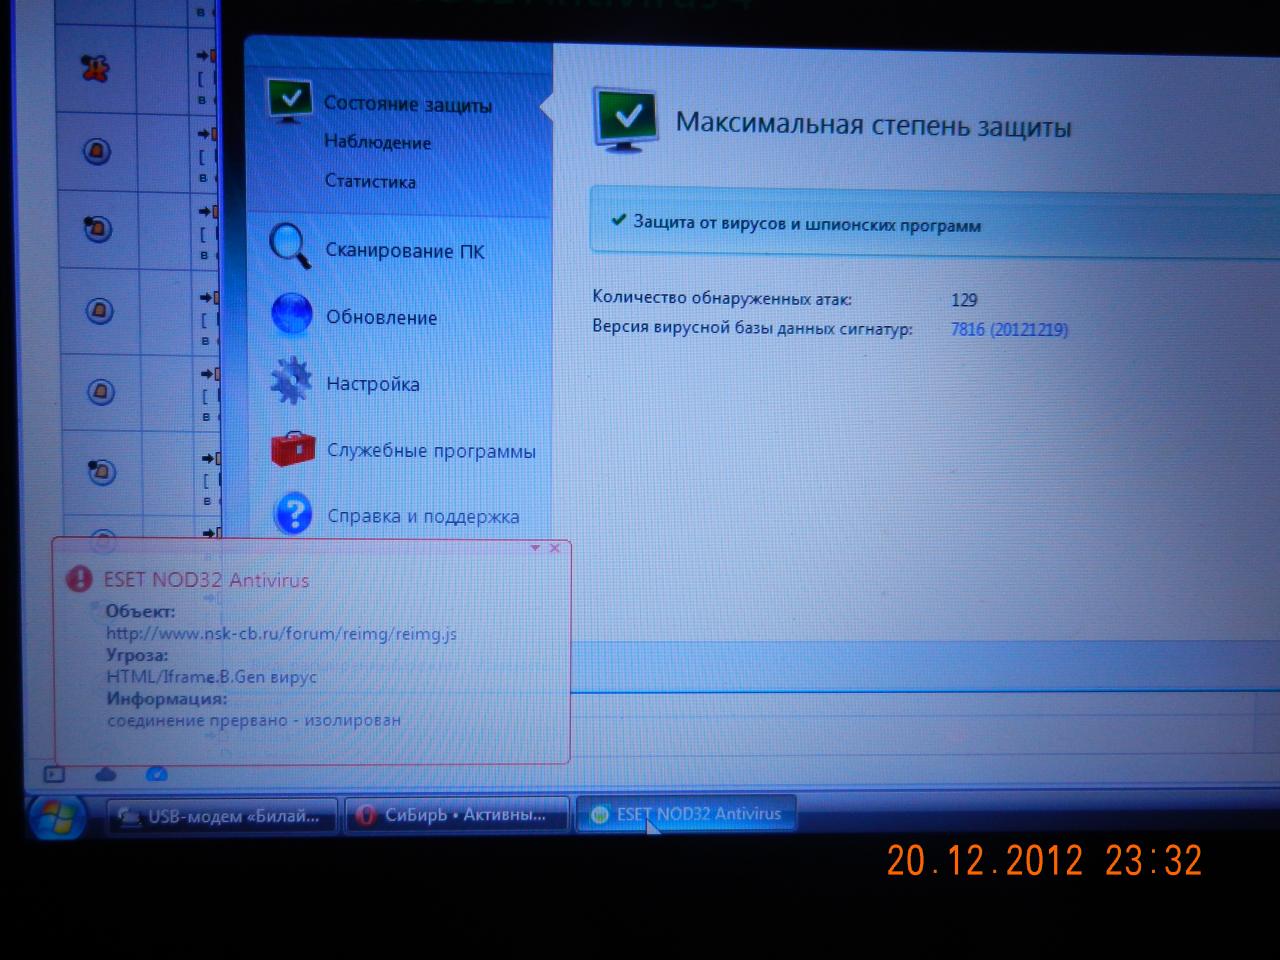Click the Обновление globe icon
Viewport: 1280px width, 960px height.
292,314
